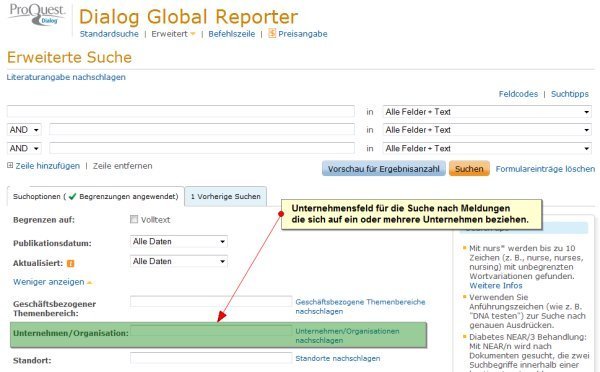Open Literaturangabe nachschlagen link
The width and height of the screenshot is (600, 372).
point(66,77)
